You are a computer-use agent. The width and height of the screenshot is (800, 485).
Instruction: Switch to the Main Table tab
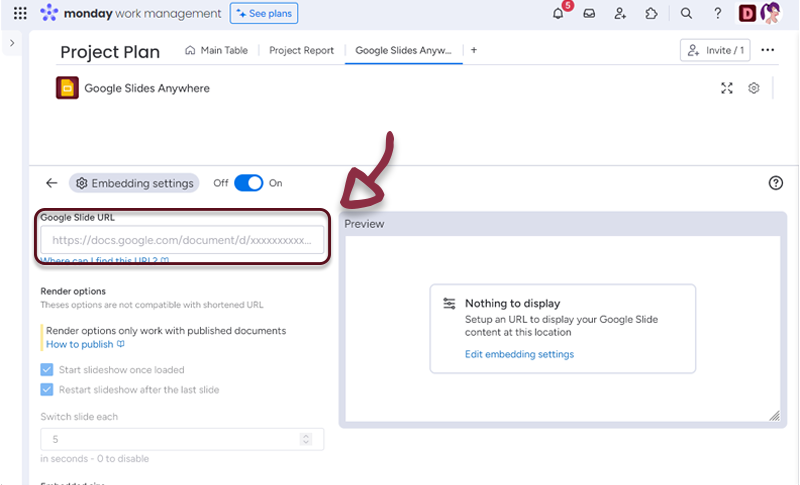(x=218, y=50)
